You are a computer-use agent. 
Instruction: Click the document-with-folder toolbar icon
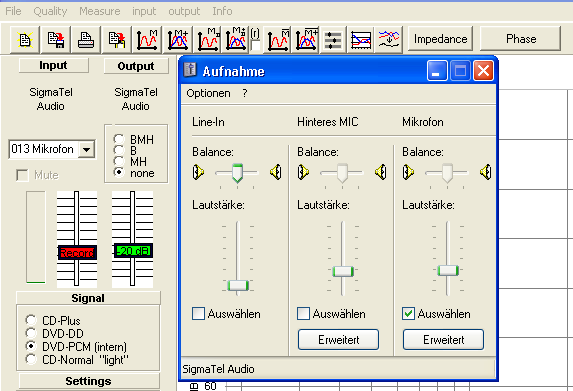pyautogui.click(x=117, y=39)
